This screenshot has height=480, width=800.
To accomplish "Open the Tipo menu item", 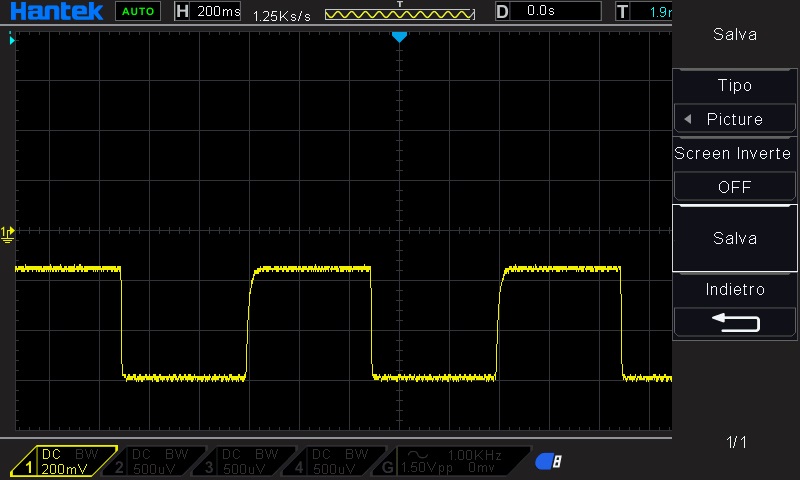I will 735,85.
